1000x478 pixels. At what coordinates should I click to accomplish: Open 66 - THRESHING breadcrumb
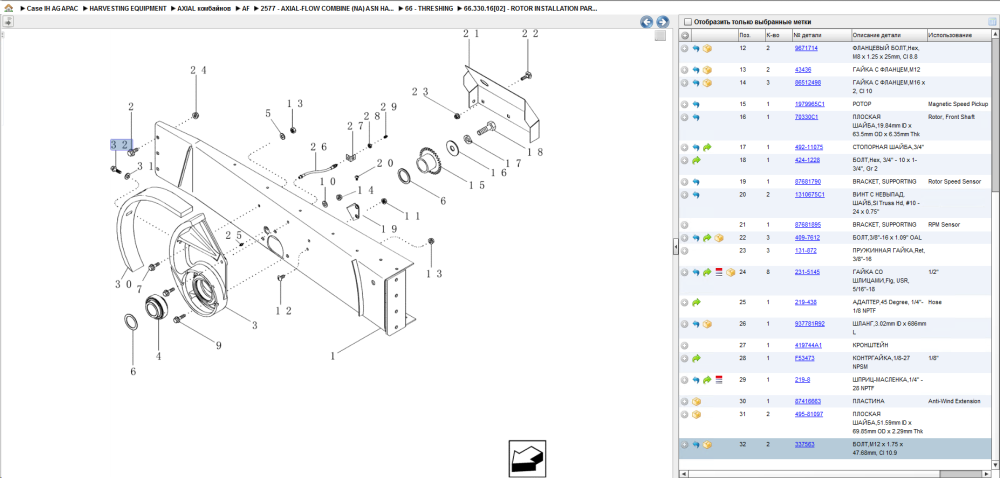tap(429, 9)
